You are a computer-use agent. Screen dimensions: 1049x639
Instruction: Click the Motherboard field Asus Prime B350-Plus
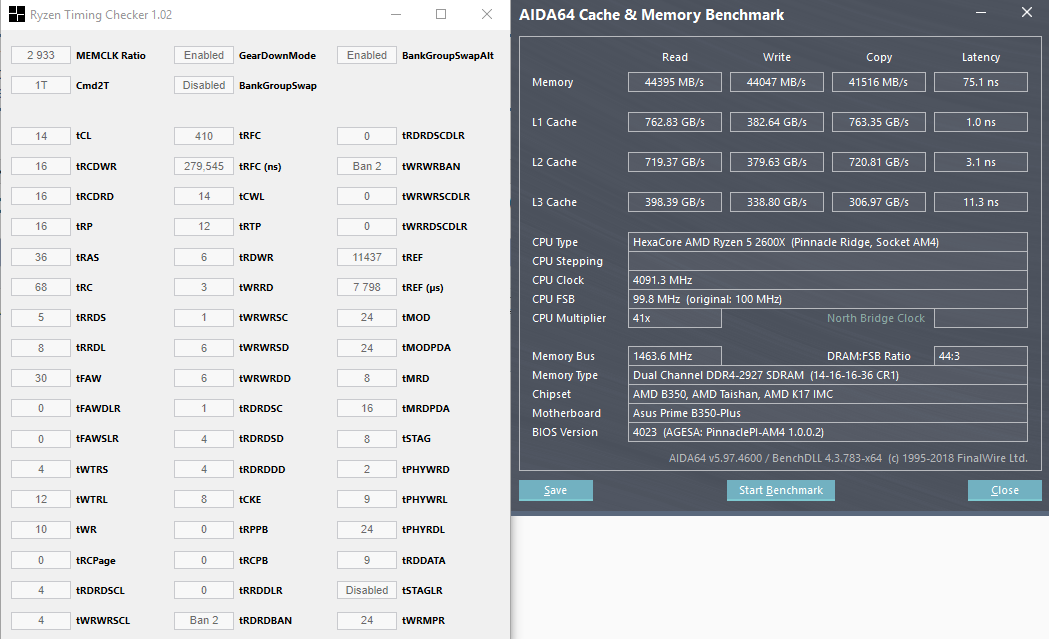pos(828,413)
